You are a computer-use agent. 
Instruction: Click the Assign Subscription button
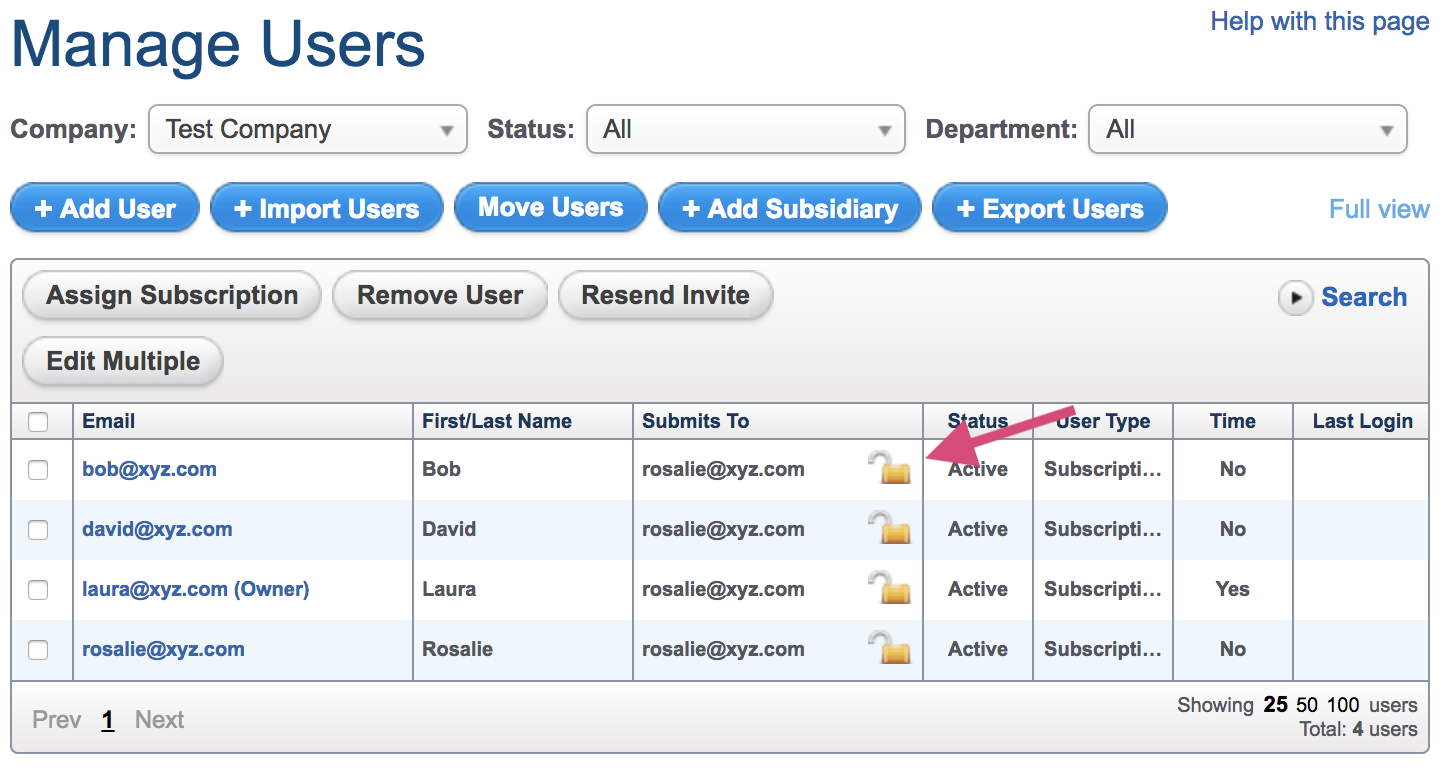point(172,296)
